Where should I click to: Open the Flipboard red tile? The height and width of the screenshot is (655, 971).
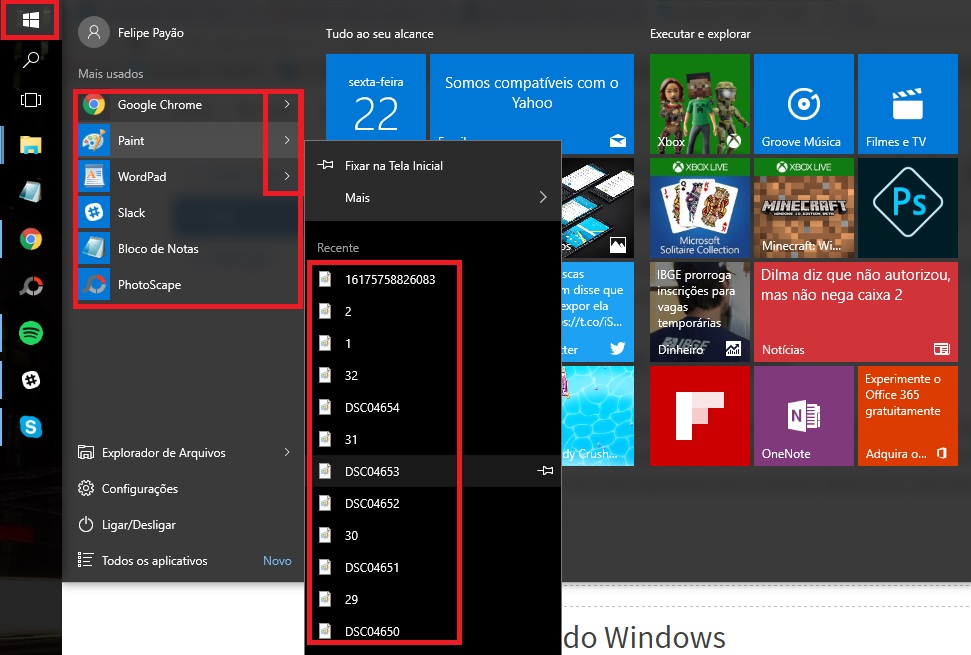tap(700, 415)
